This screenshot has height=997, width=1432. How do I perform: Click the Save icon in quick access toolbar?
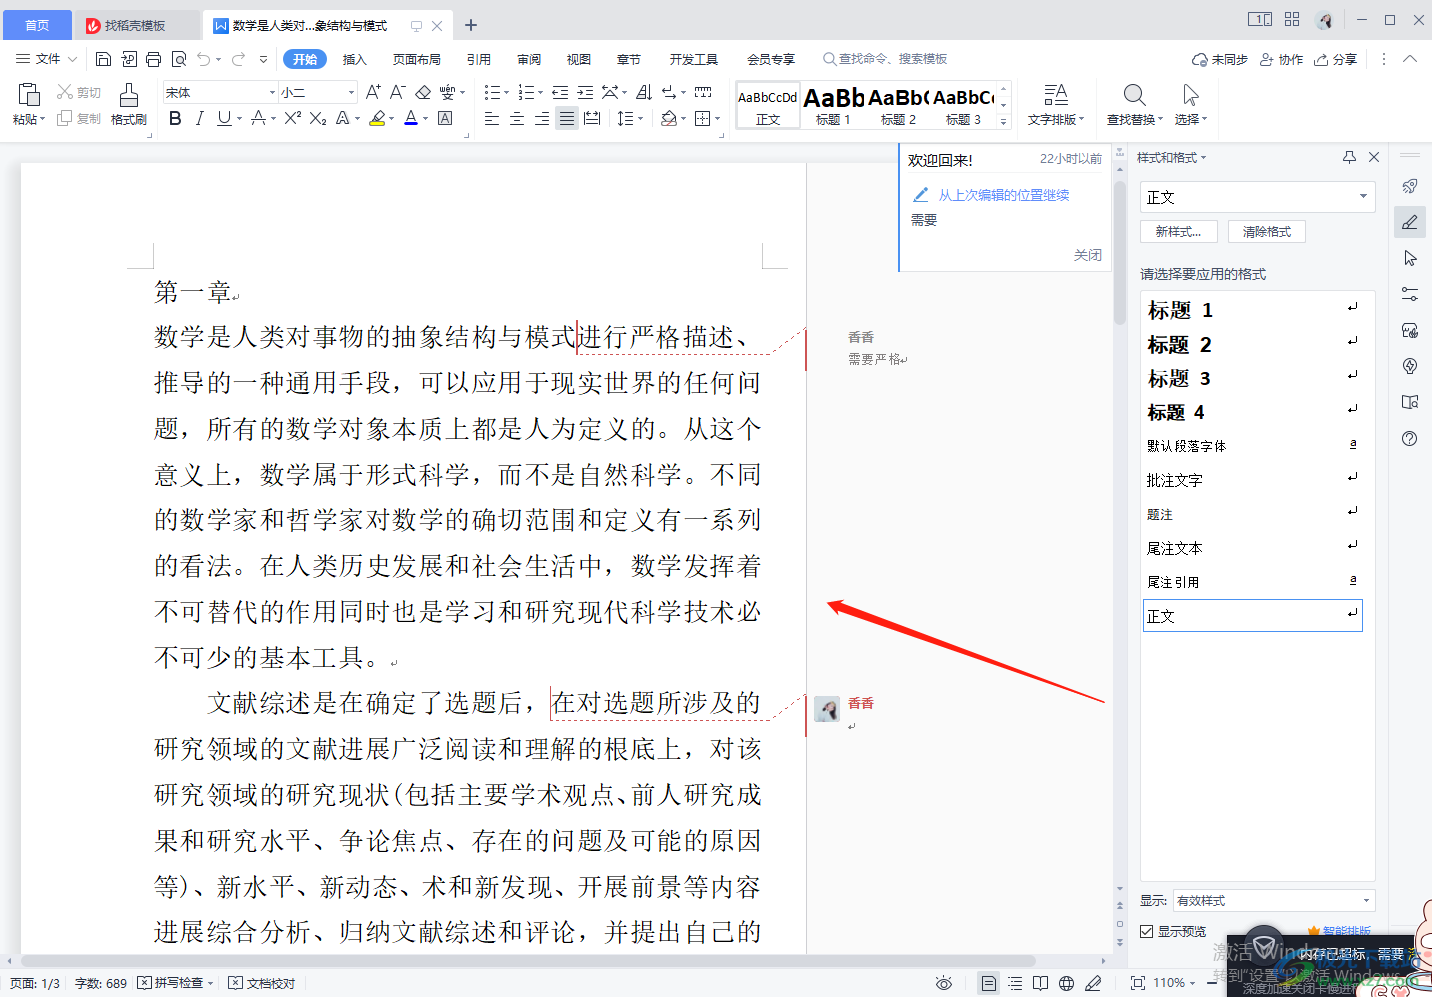point(103,59)
